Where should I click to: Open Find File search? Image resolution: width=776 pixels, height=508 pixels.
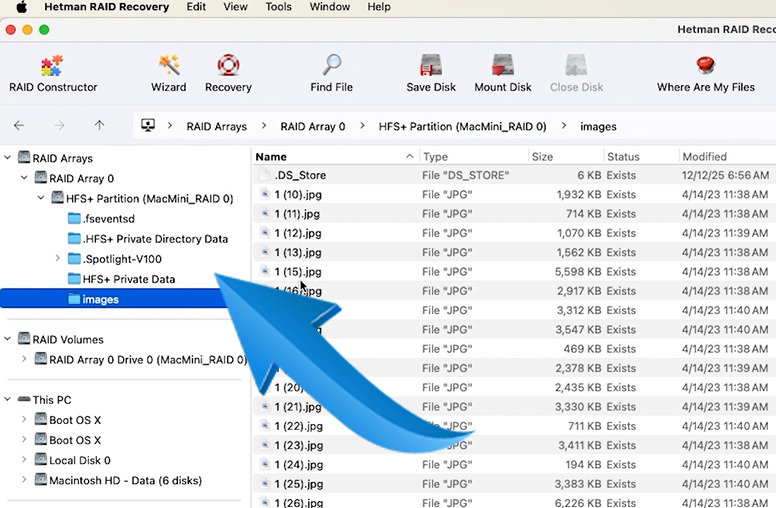(332, 73)
